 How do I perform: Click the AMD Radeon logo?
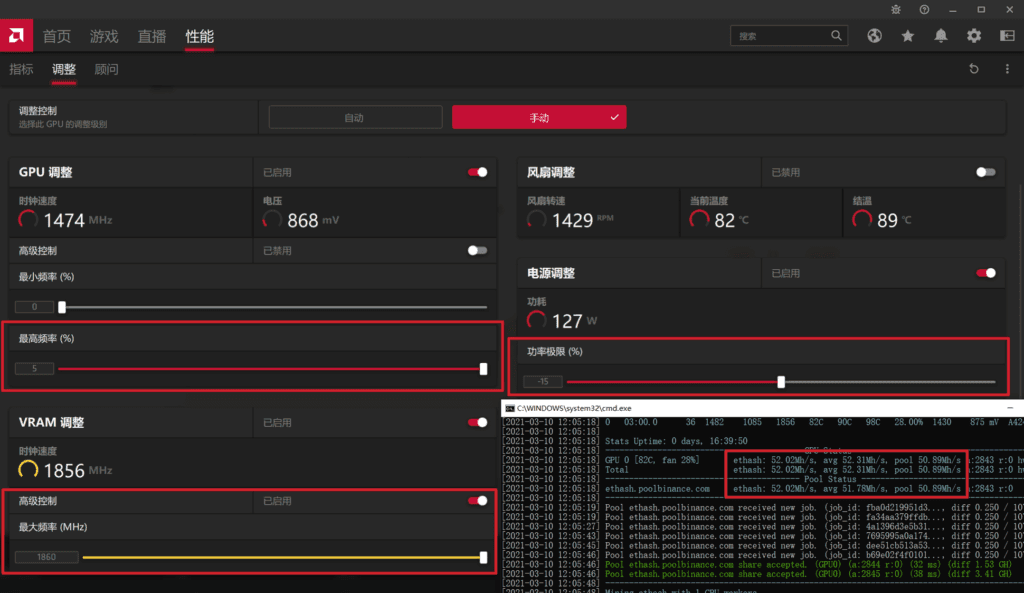tap(15, 35)
